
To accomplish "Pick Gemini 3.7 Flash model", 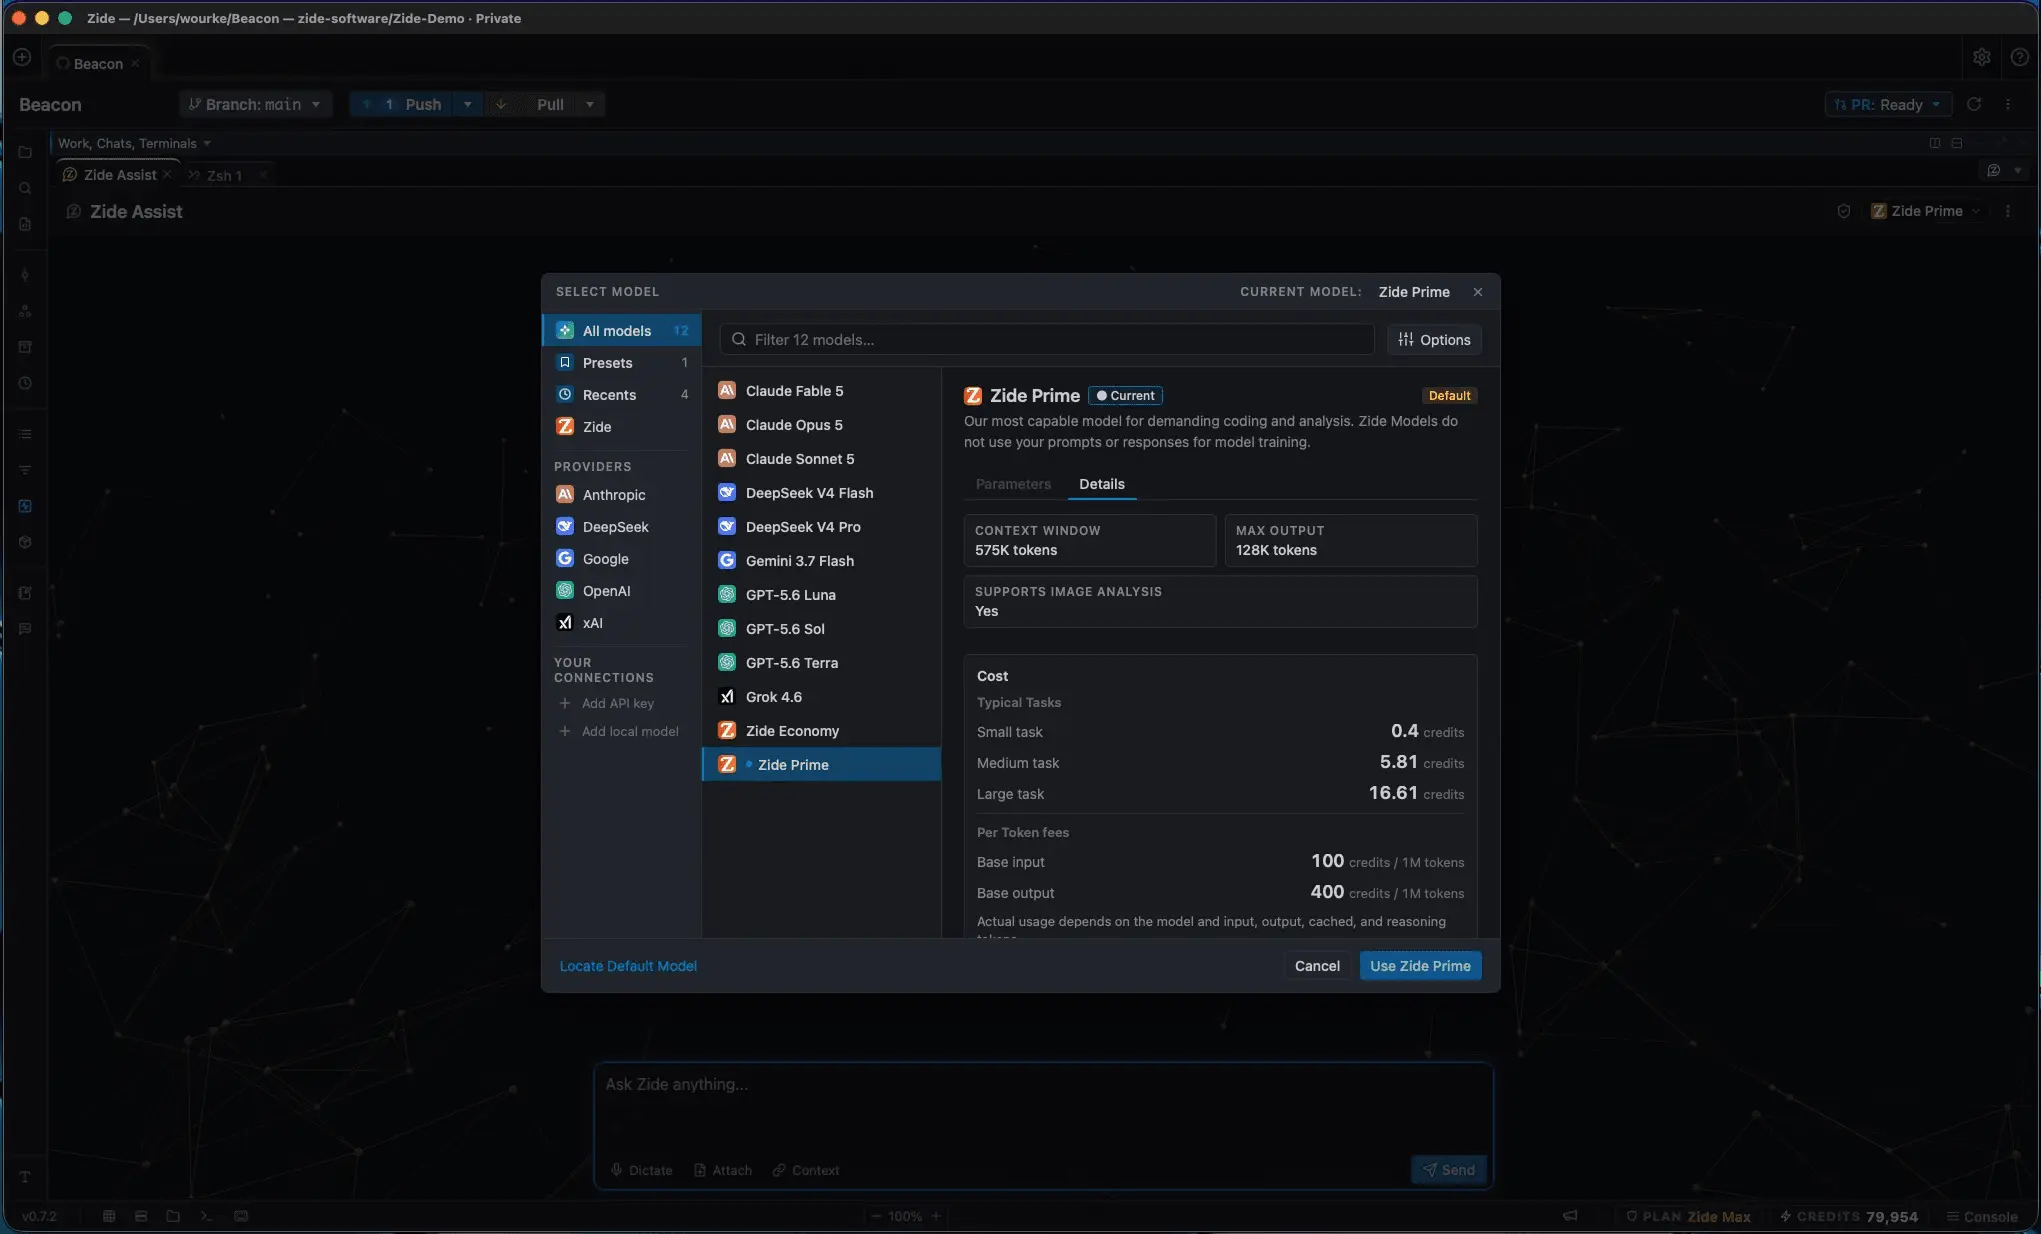I will click(821, 561).
